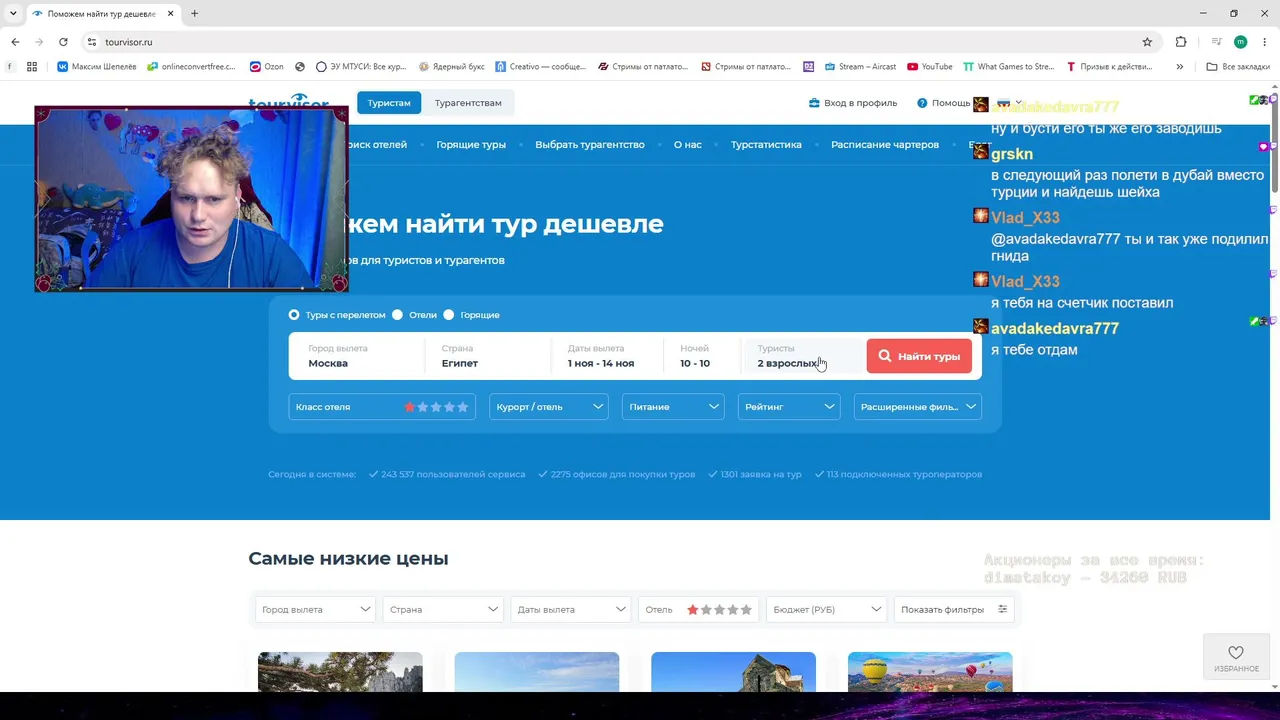The width and height of the screenshot is (1280, 720).
Task: Open the Chrome three-dot menu
Action: [x=1265, y=42]
